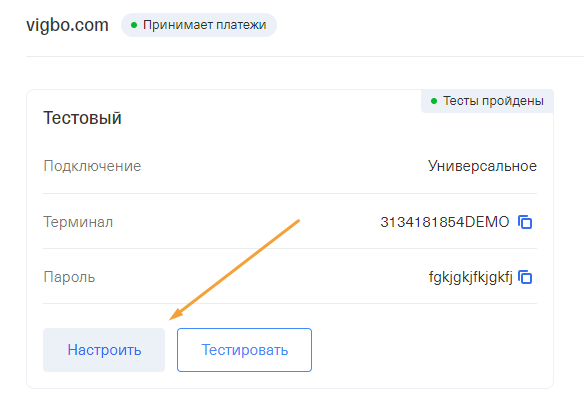Click the green dot in Принимает платежи badge

(x=134, y=25)
